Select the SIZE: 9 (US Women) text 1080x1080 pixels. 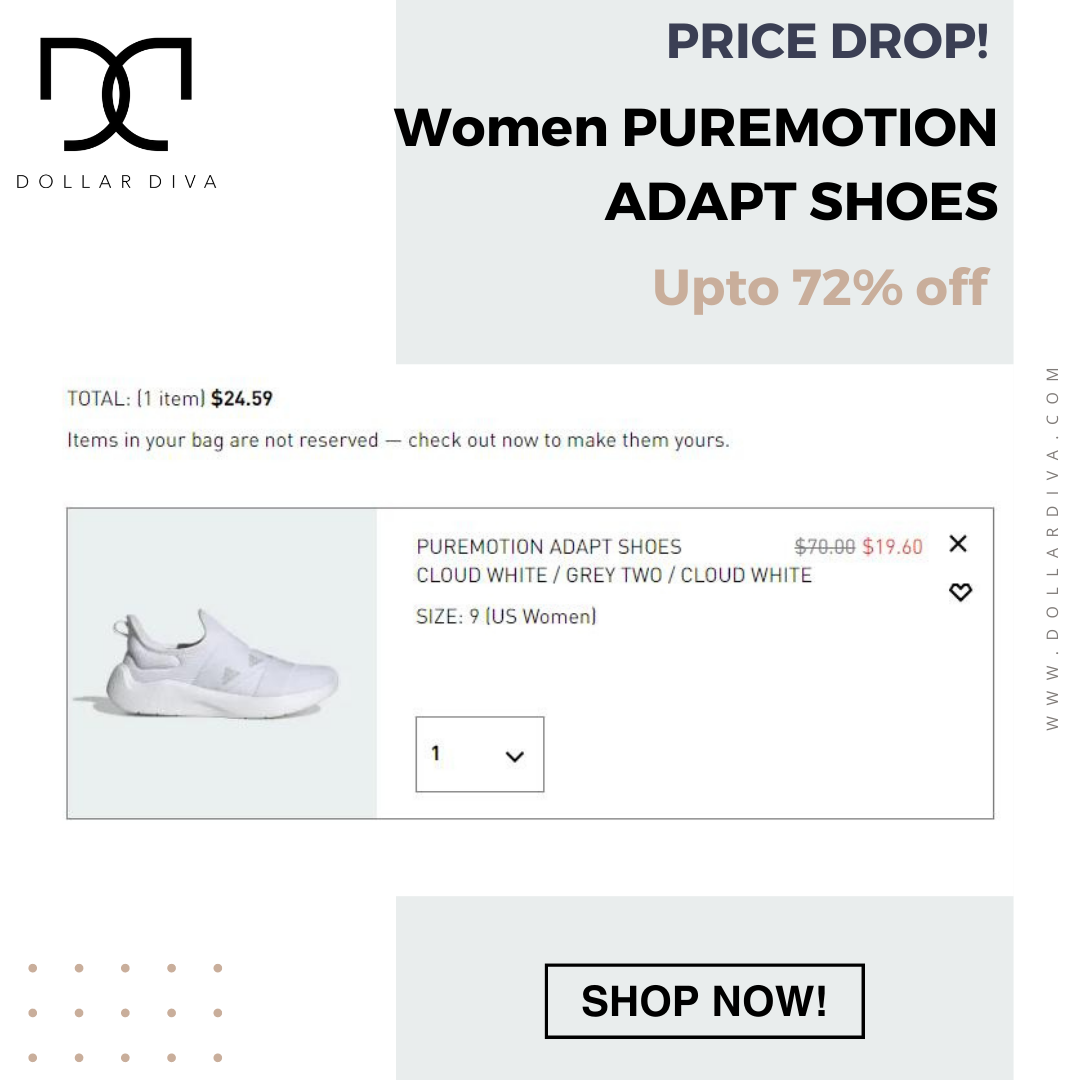pos(506,616)
